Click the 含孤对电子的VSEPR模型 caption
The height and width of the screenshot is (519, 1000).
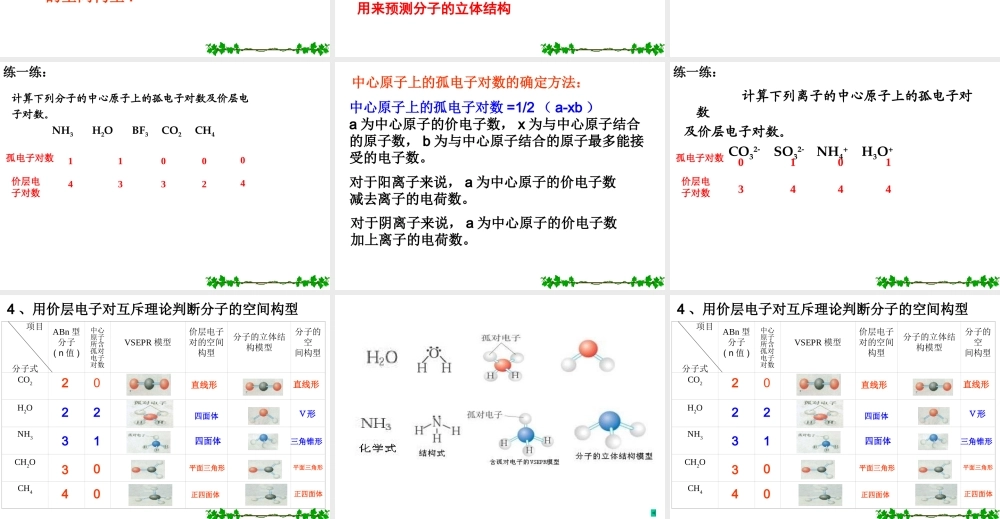524,462
